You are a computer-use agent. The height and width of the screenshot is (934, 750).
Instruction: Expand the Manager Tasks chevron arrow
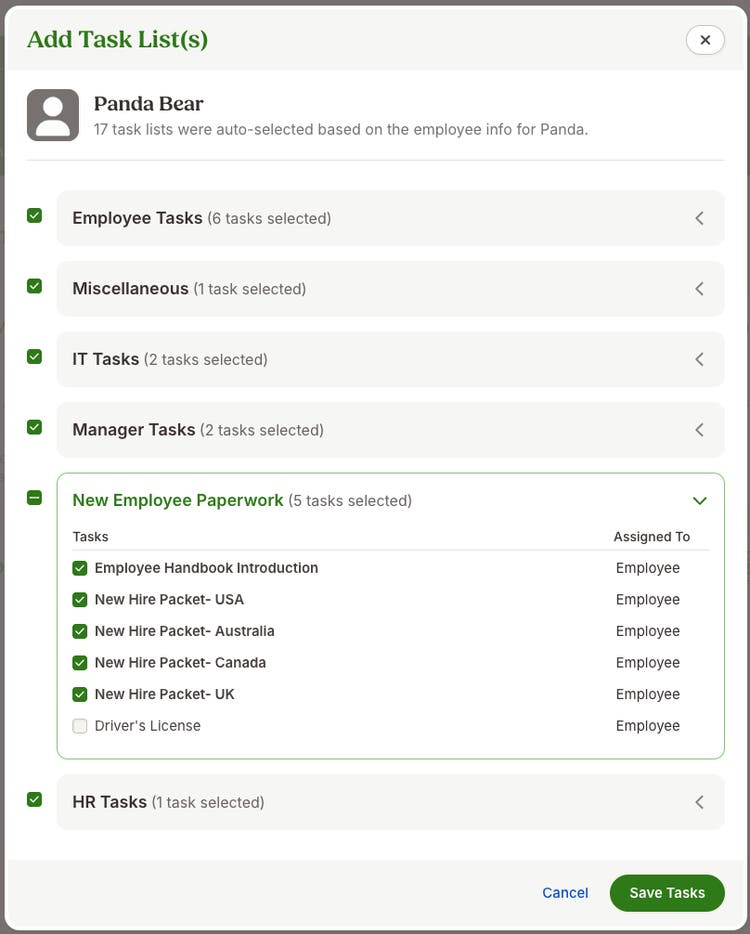(x=699, y=430)
